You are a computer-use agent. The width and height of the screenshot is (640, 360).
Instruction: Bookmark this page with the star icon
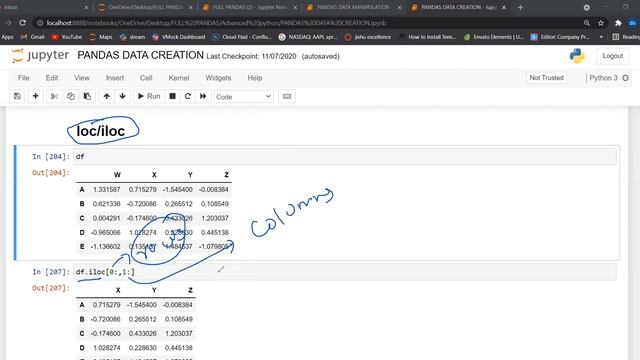point(601,23)
